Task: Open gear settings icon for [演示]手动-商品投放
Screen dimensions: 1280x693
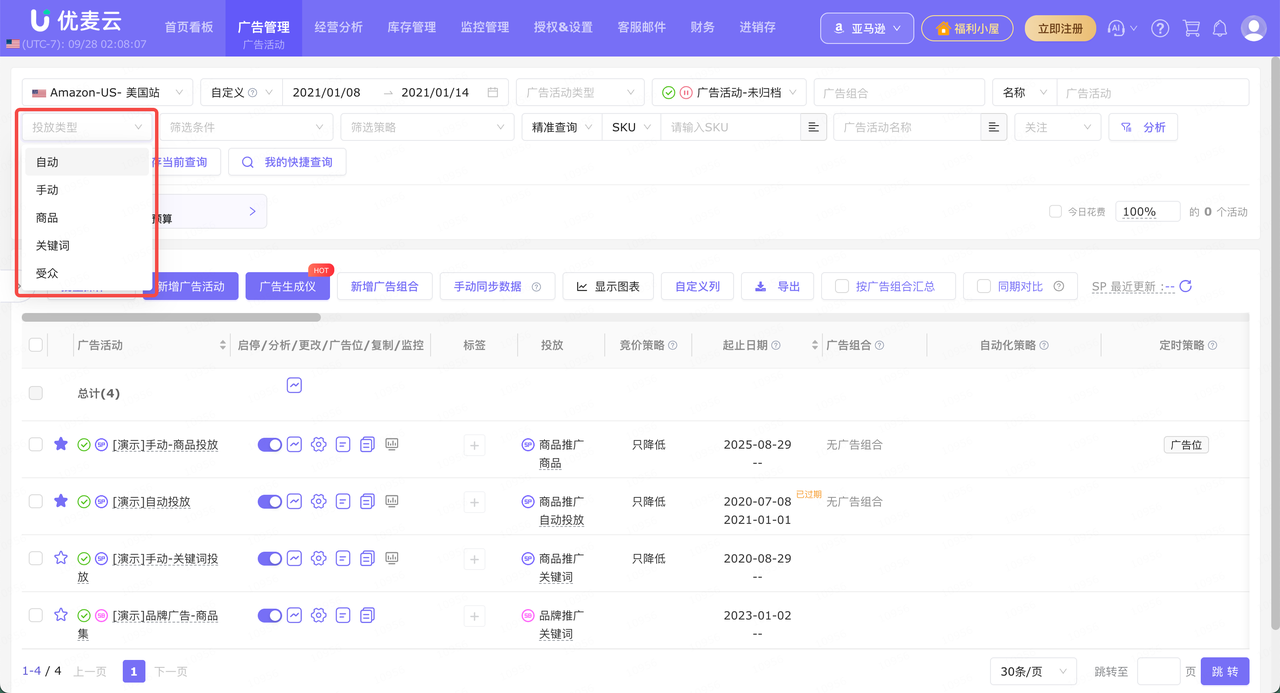Action: click(x=319, y=444)
